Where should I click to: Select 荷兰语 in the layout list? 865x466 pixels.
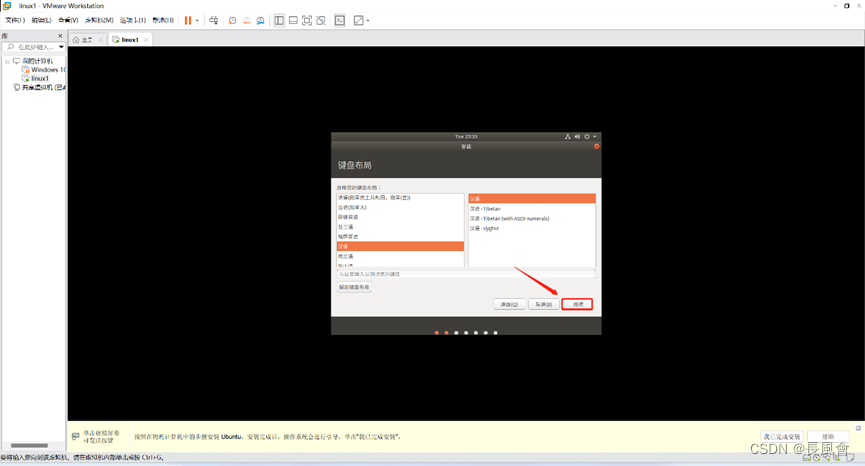tap(400, 256)
